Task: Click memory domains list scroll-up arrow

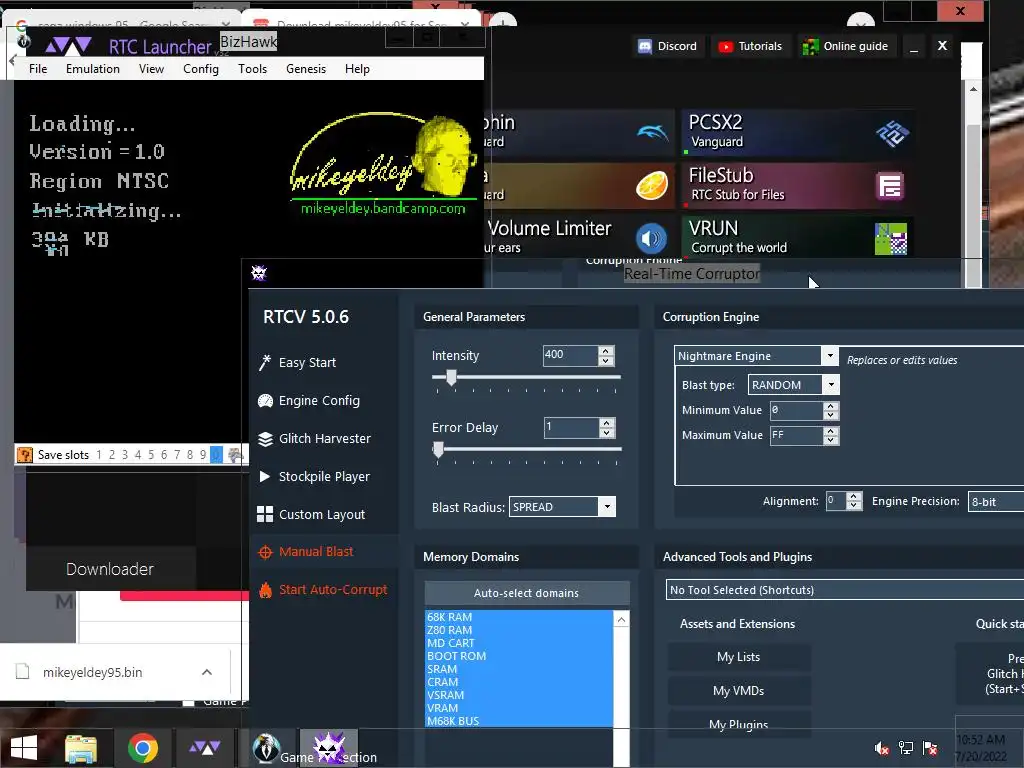Action: click(622, 619)
